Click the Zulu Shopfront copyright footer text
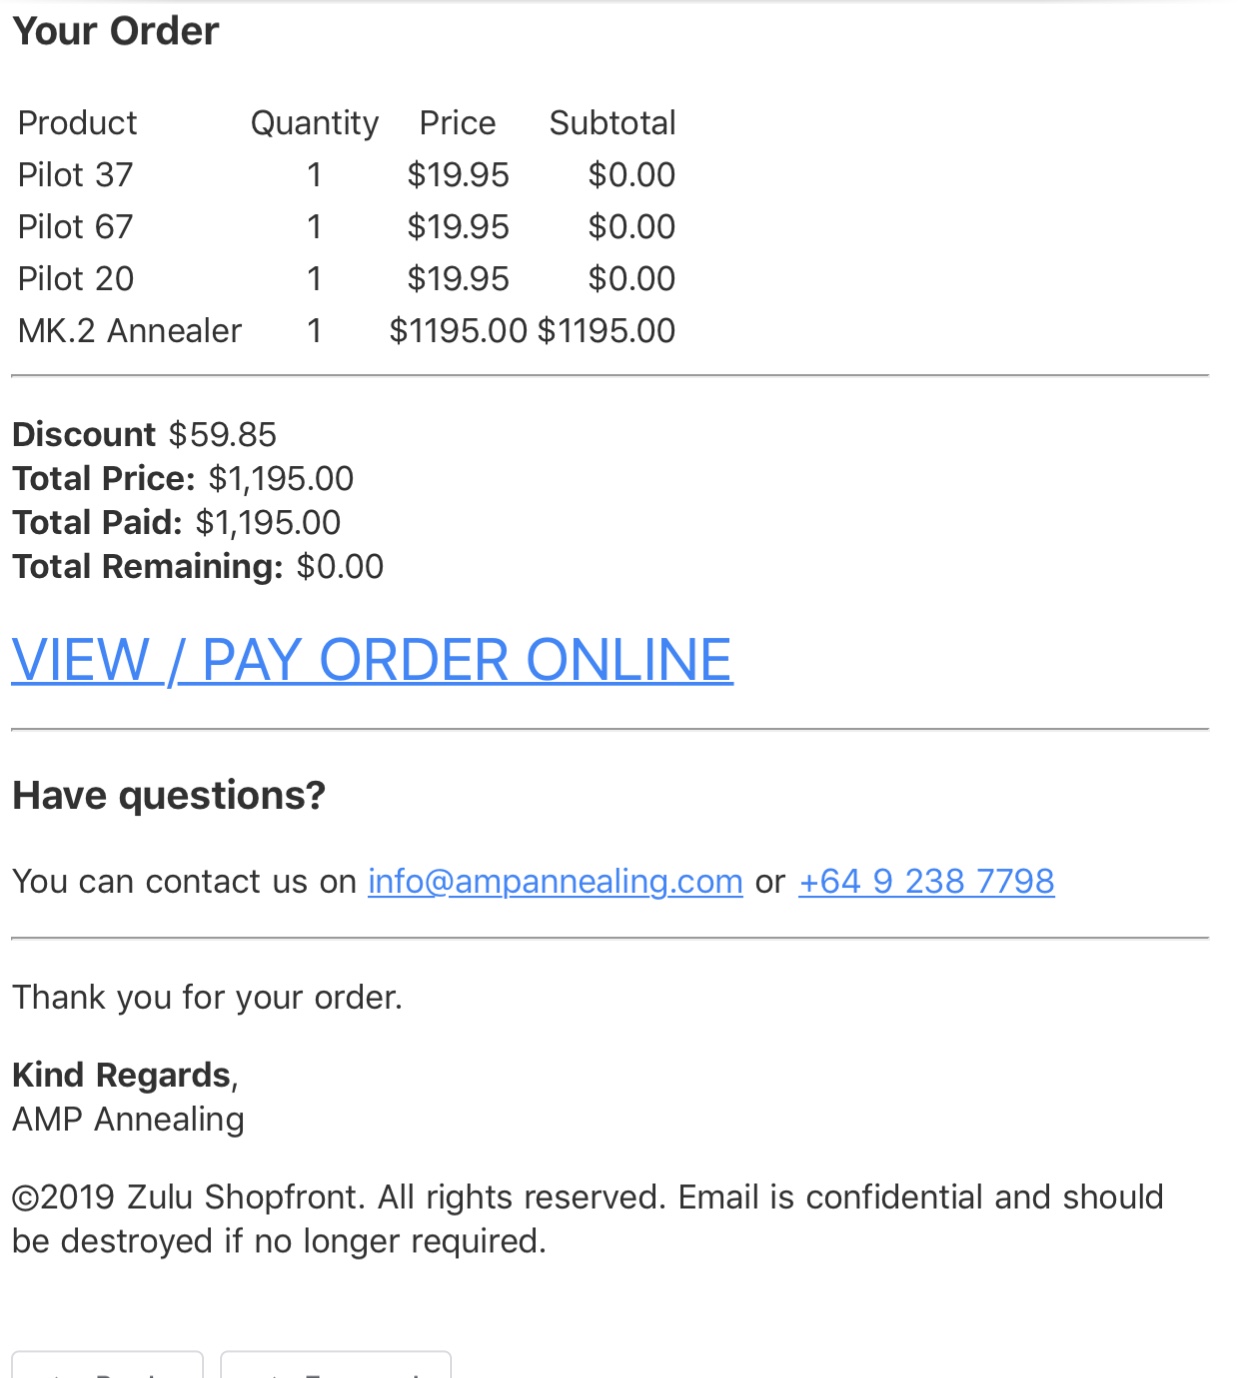The image size is (1241, 1378). (x=588, y=1219)
